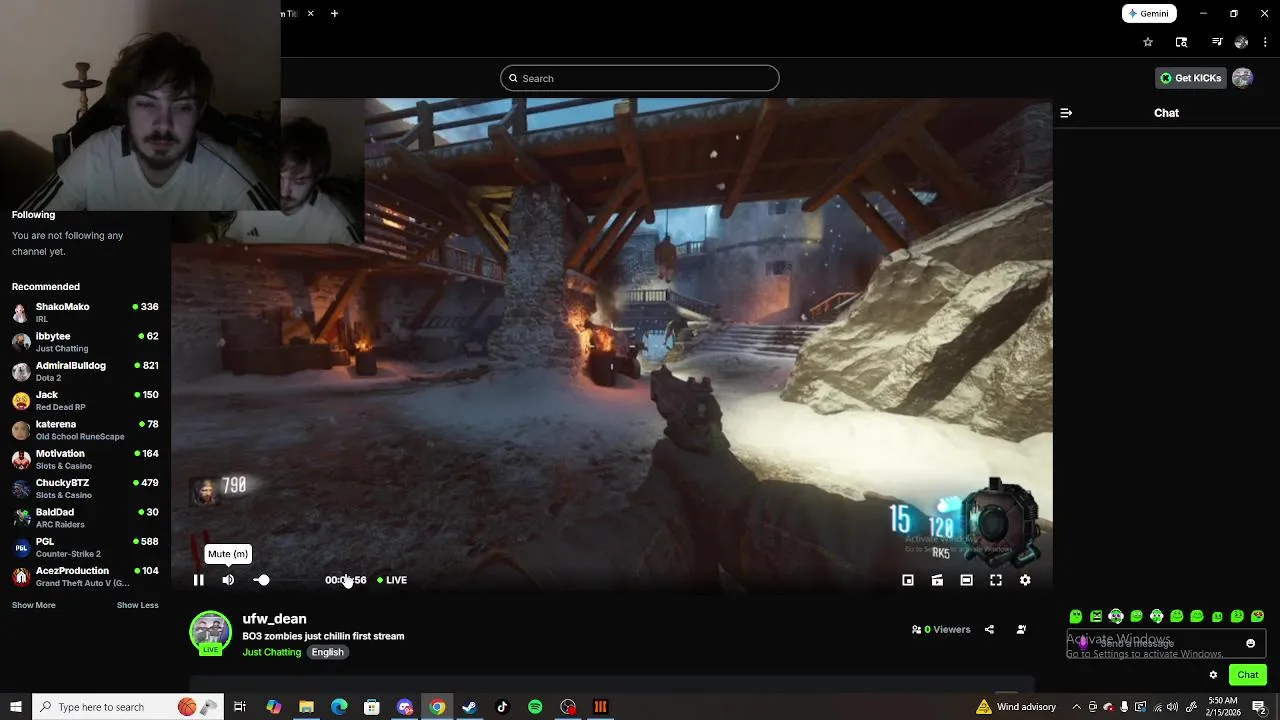The width and height of the screenshot is (1280, 720).
Task: Open ShakoMako recommended channel
Action: click(x=85, y=312)
